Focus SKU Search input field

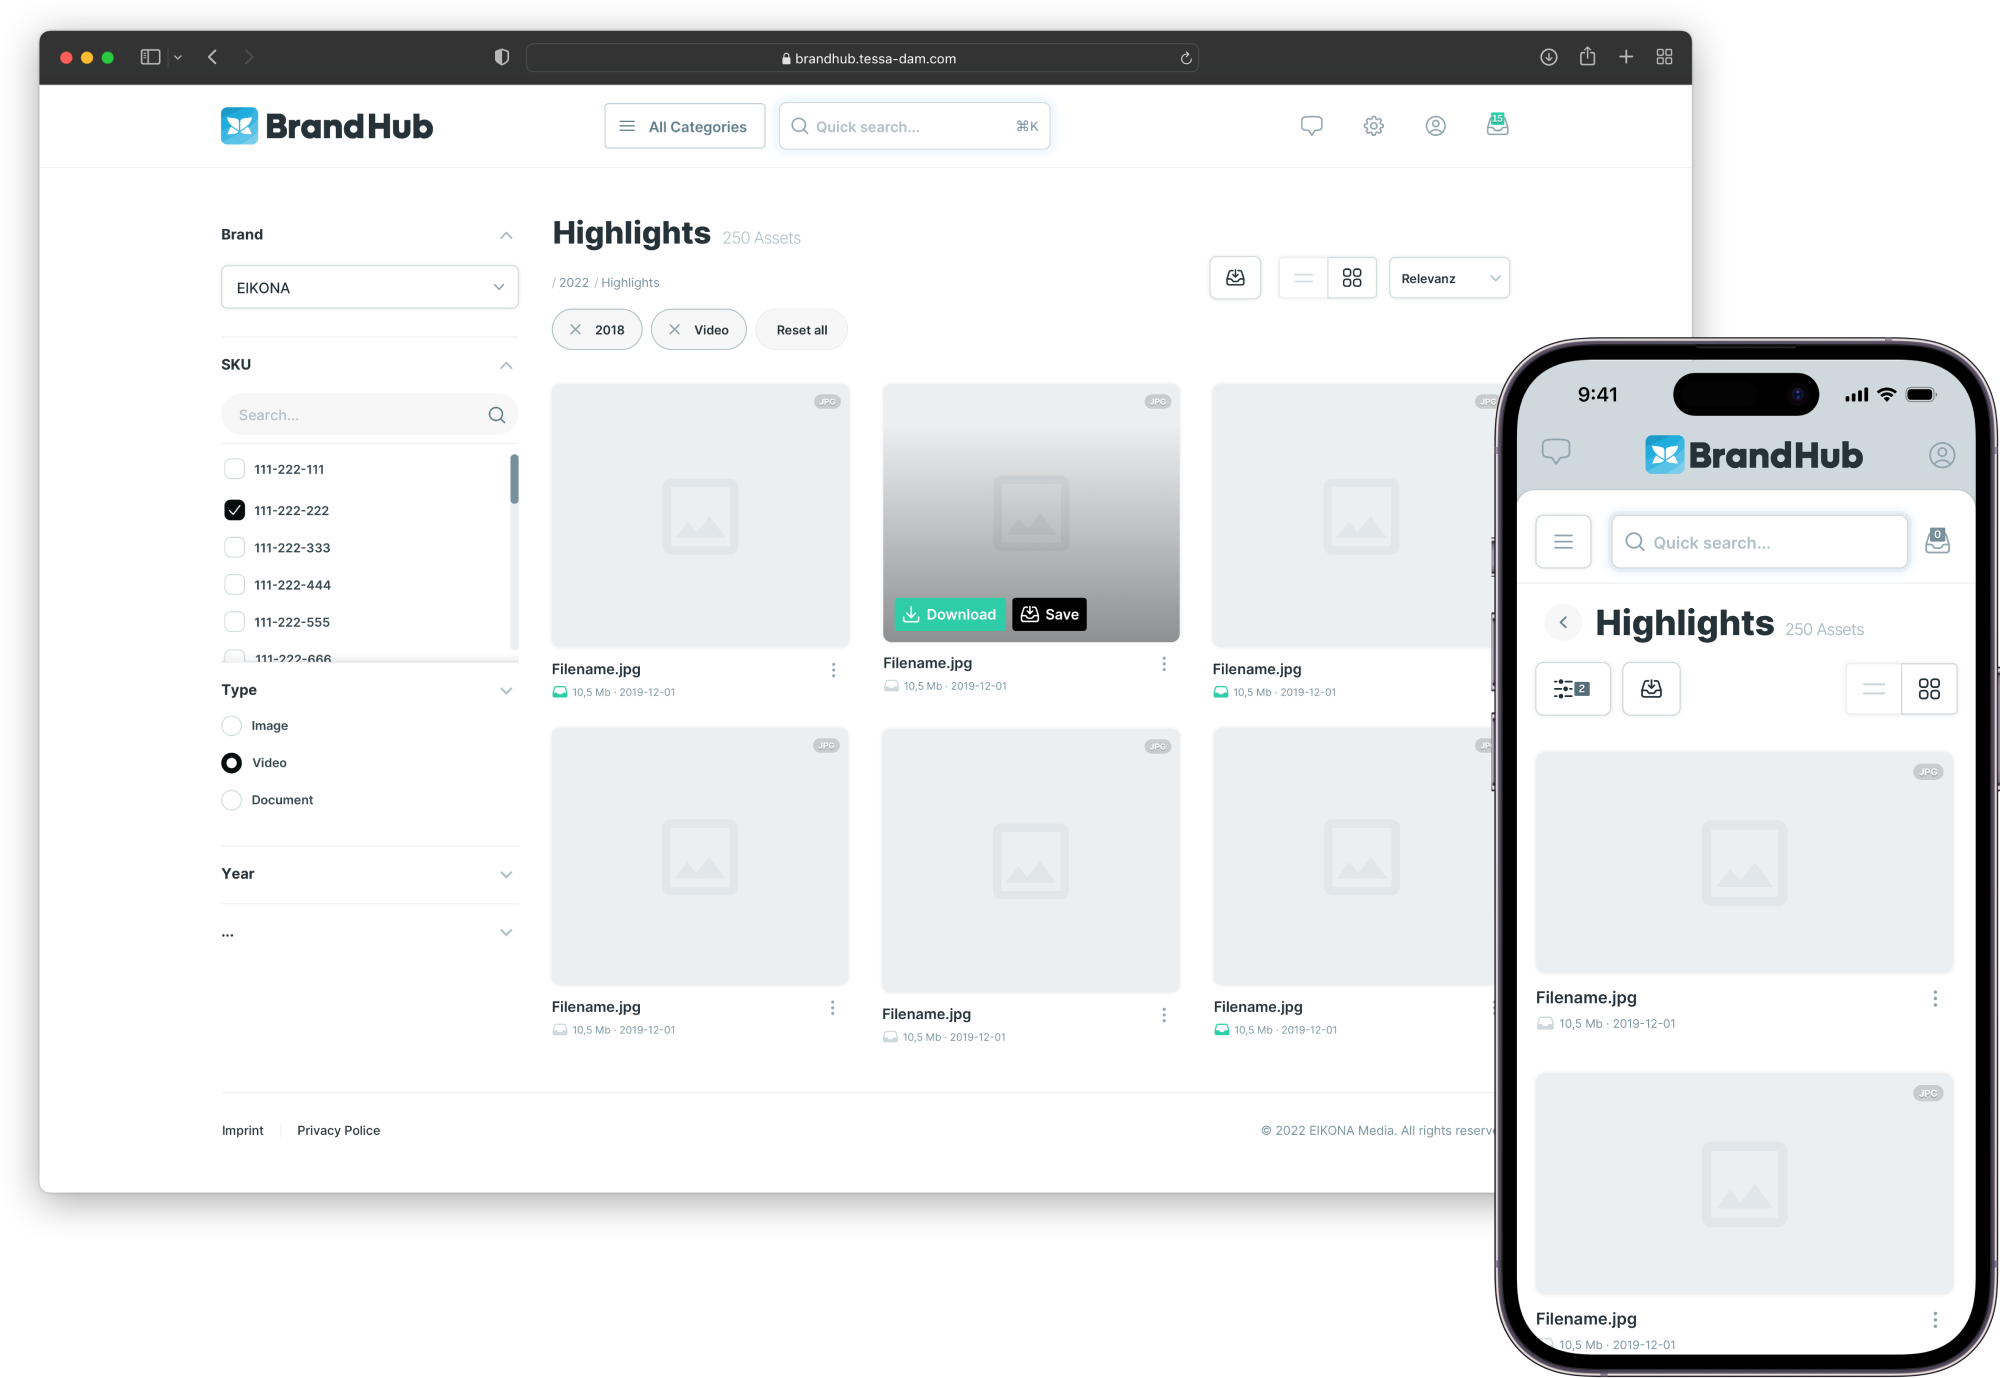tap(369, 415)
